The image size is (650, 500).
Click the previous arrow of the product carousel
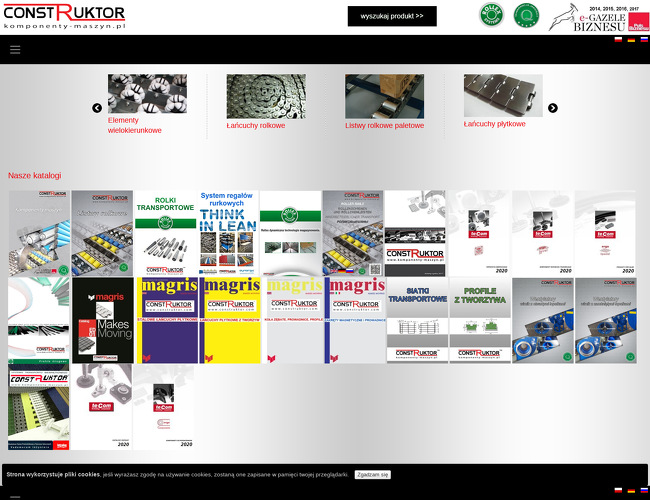point(97,108)
